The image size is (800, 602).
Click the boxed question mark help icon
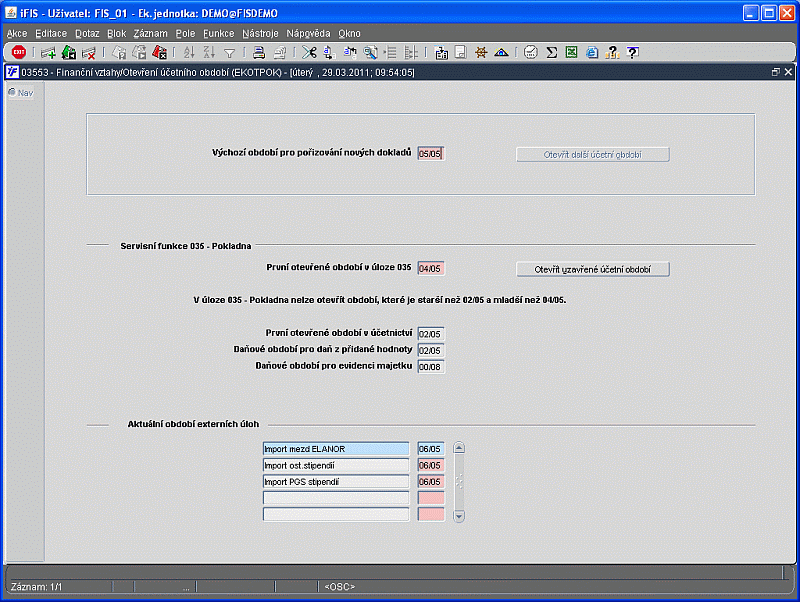click(x=633, y=52)
